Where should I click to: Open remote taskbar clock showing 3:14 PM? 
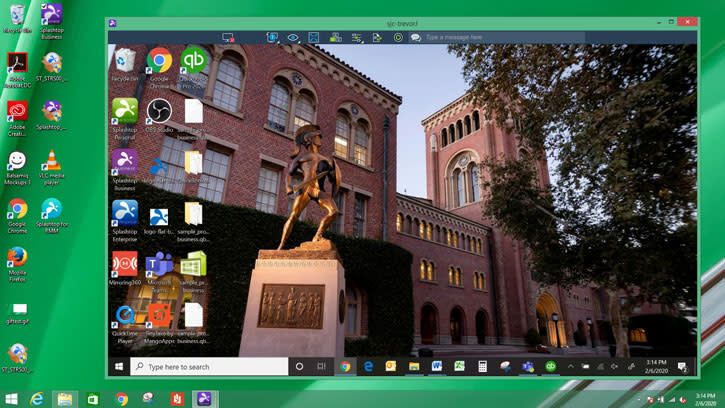655,367
